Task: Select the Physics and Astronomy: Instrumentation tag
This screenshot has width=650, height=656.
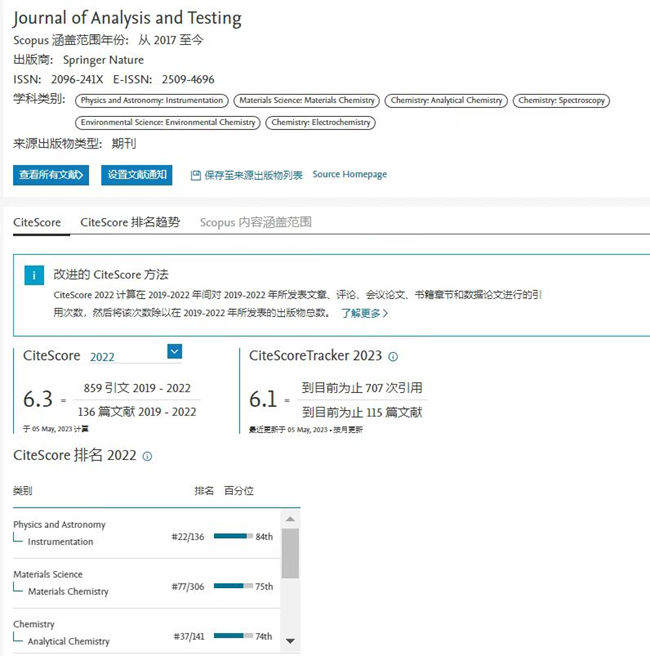Action: [x=152, y=101]
